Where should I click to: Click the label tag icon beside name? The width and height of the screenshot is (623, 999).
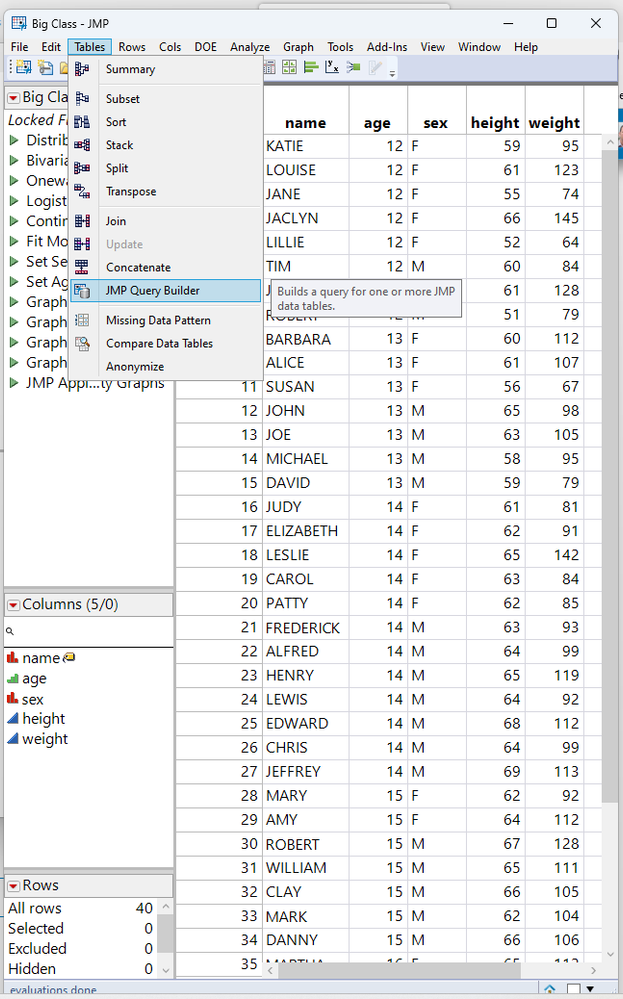69,657
